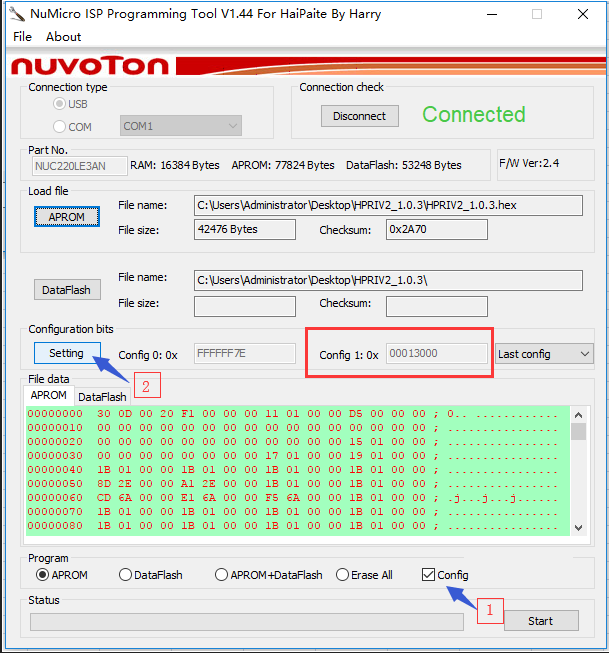Click the APROM file name path field
Screen dimensions: 609x653
[388, 205]
